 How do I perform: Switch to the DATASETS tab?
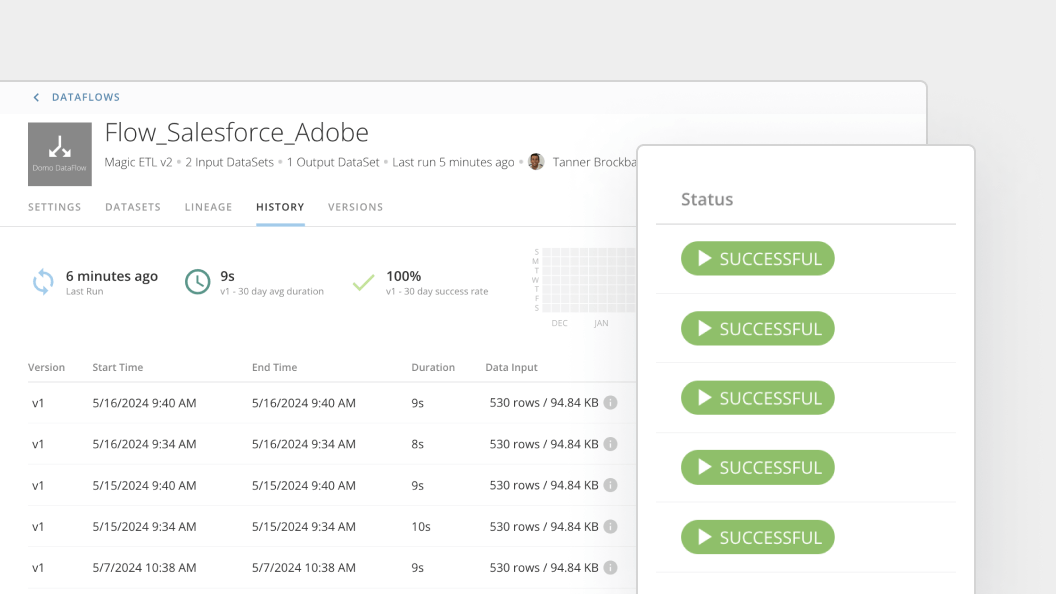133,207
